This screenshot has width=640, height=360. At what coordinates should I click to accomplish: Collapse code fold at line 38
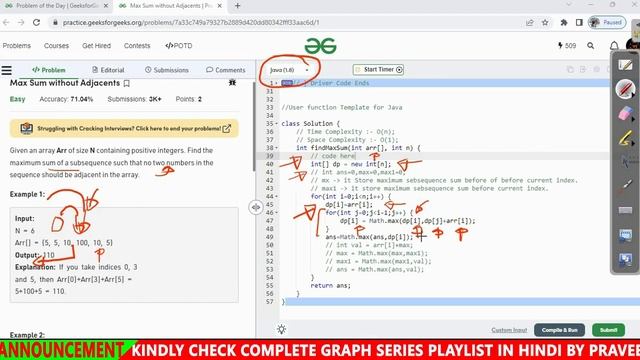[x=276, y=148]
